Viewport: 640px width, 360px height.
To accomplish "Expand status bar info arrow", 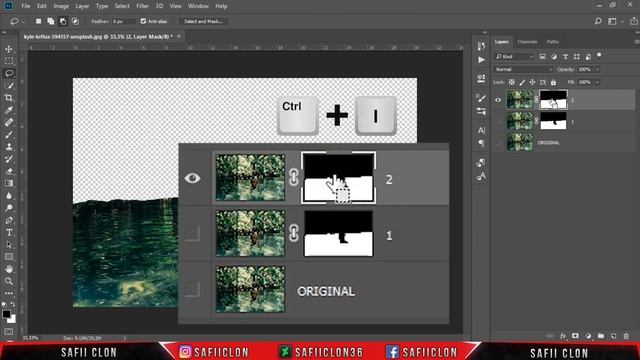I will pyautogui.click(x=124, y=338).
